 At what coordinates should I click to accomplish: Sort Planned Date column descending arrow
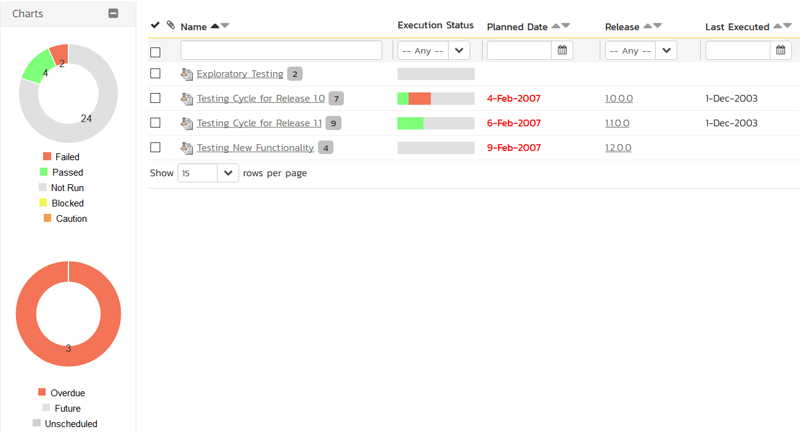click(567, 26)
